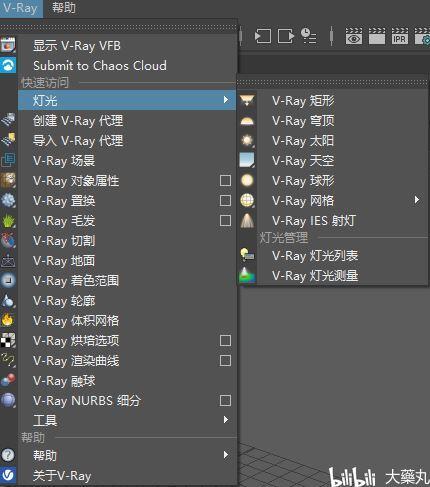Click the IPR render clapperboard icon

point(399,36)
